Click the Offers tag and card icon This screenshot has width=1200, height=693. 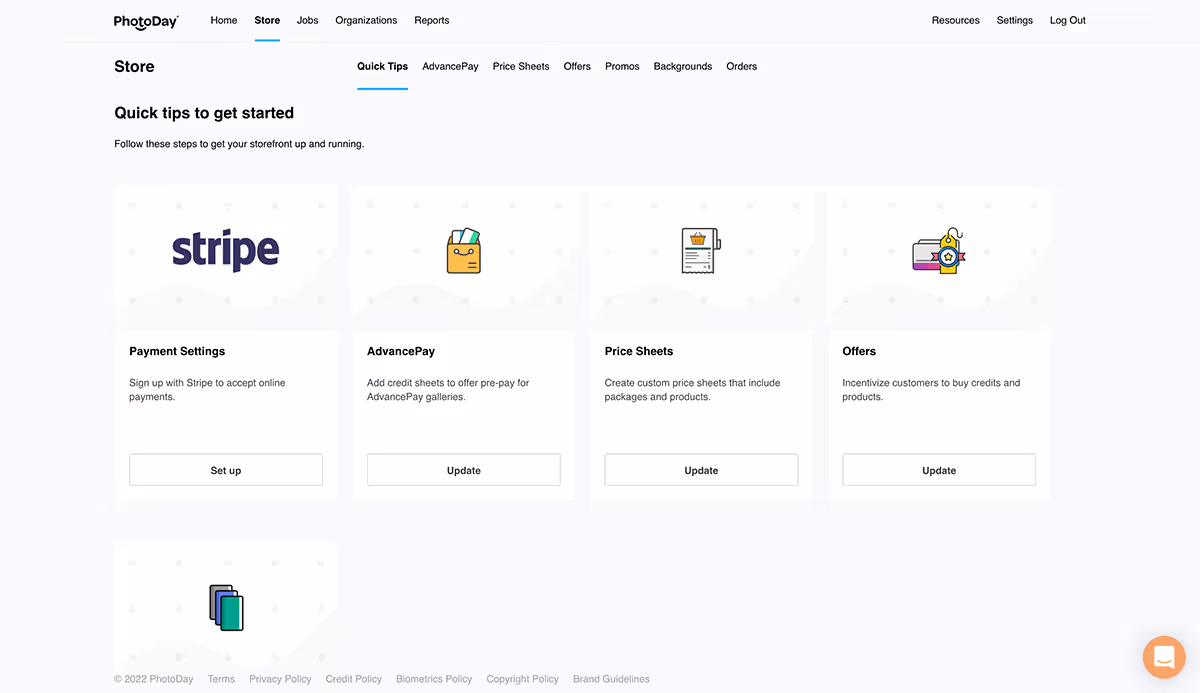tap(939, 251)
